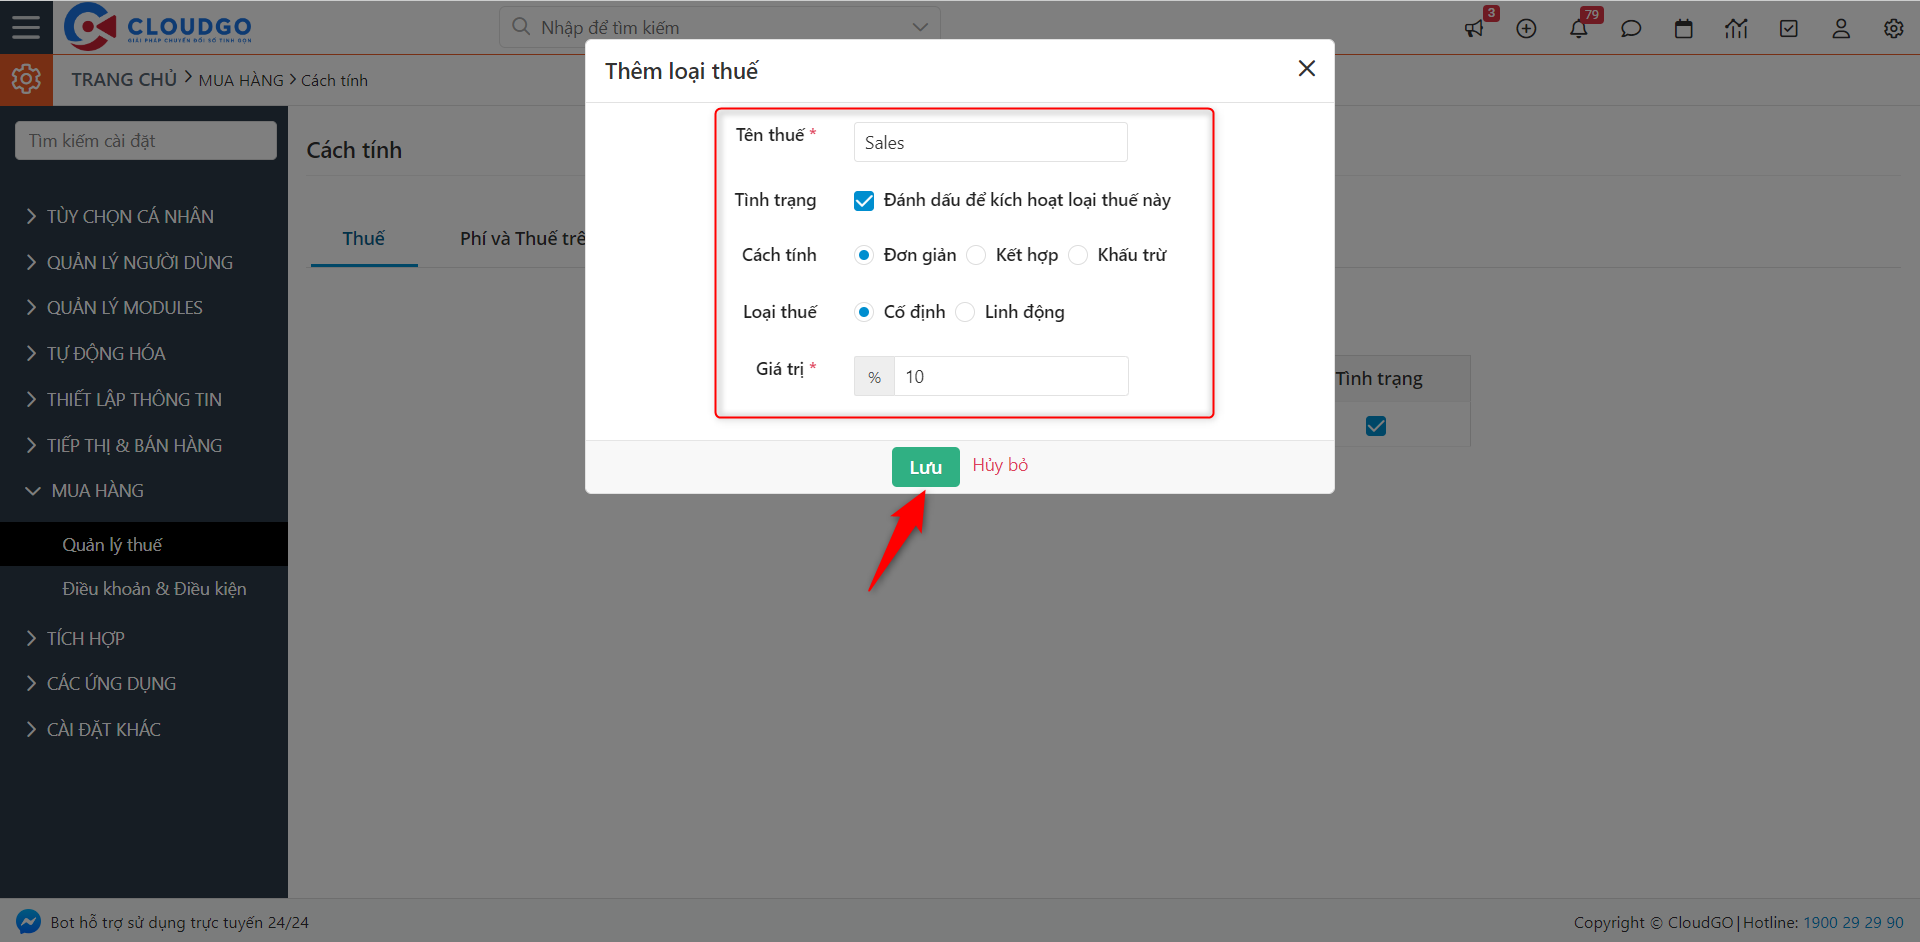Collapse the MUA HÀNG section
Screen dimensions: 1920x942
pyautogui.click(x=97, y=491)
